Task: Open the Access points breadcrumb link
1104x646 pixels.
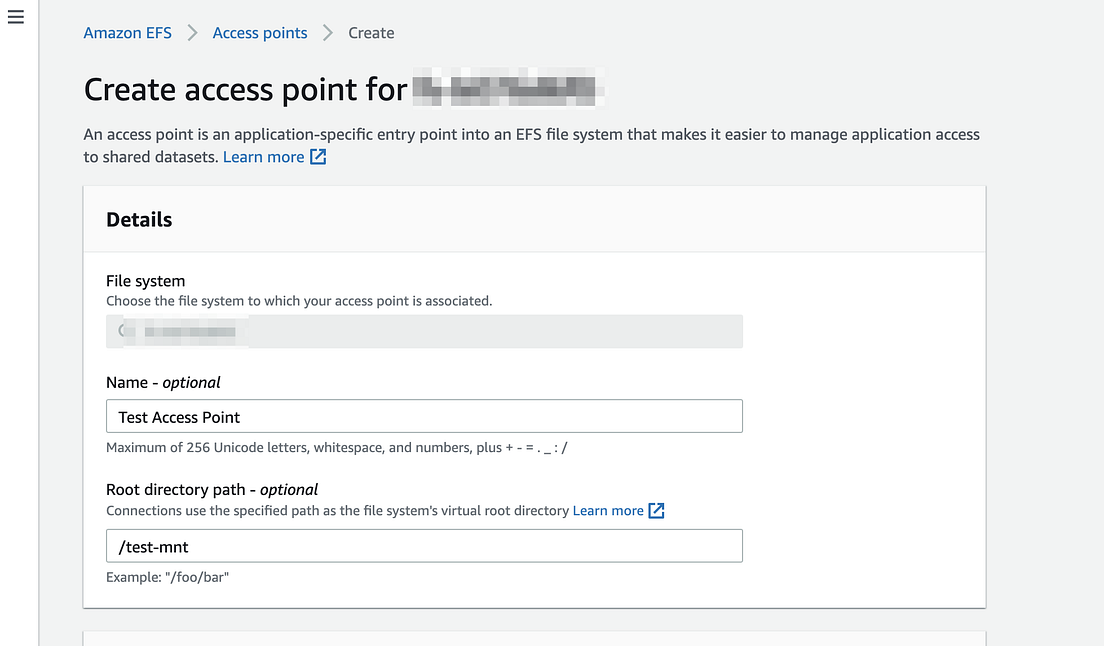Action: coord(259,32)
